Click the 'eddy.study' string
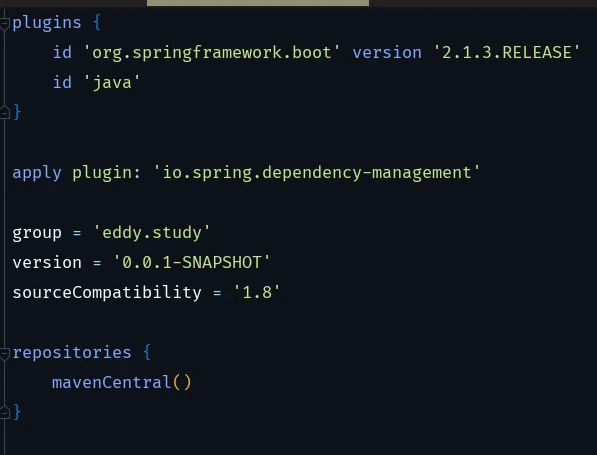 coord(152,233)
